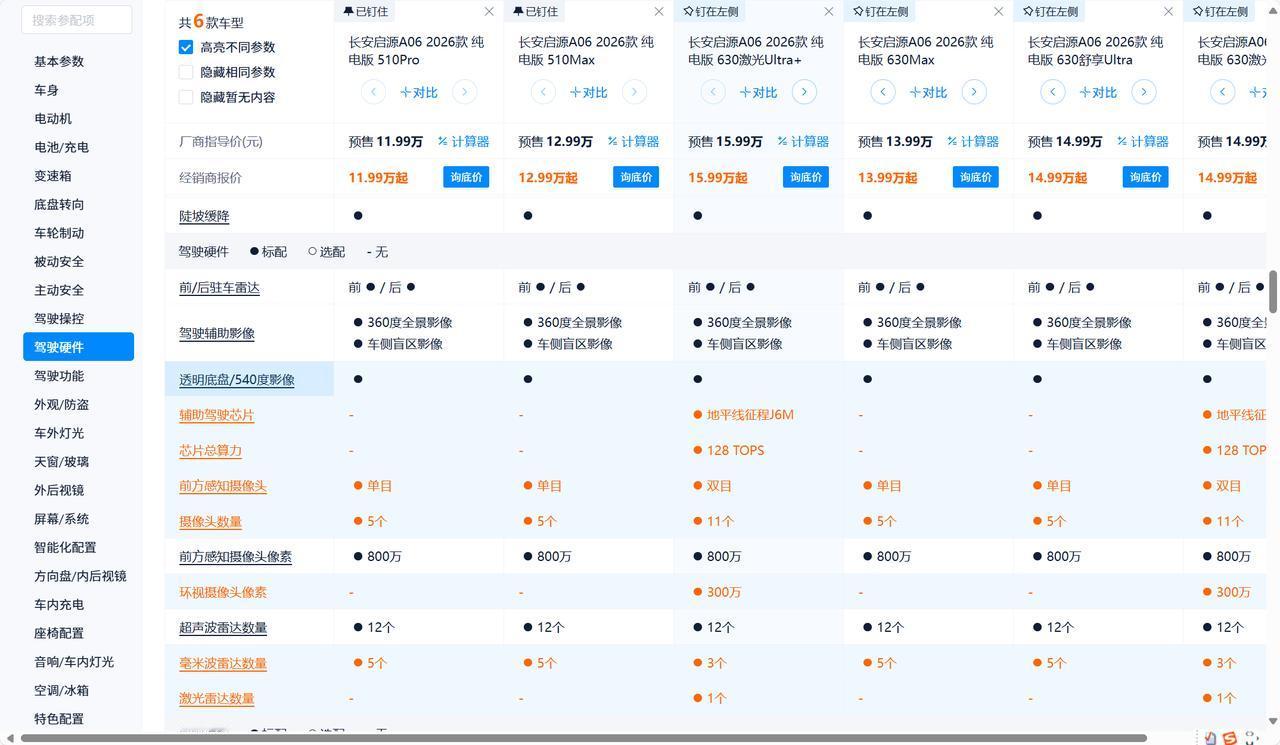Open 计算器 for the 12.99万 price
The image size is (1280, 745).
click(633, 142)
